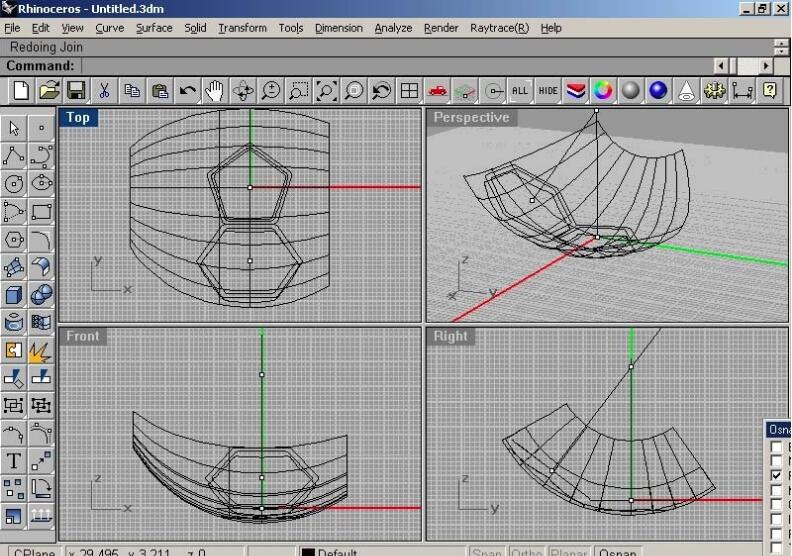The height and width of the screenshot is (556, 792).
Task: Click the Undo arrow icon
Action: point(187,91)
